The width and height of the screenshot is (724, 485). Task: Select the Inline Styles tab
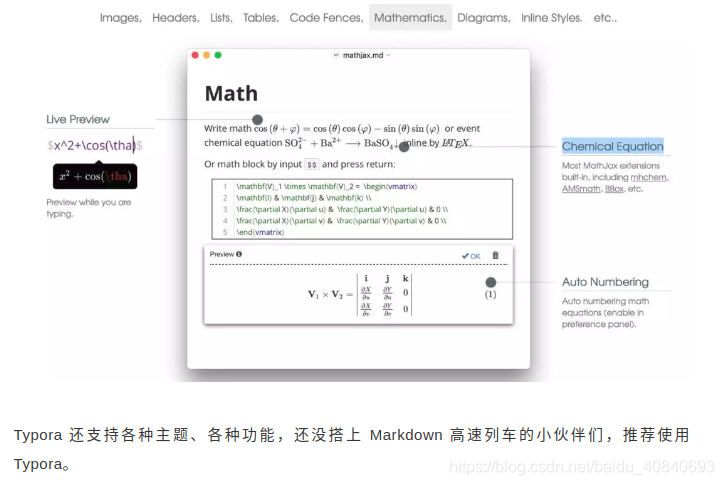pos(552,18)
